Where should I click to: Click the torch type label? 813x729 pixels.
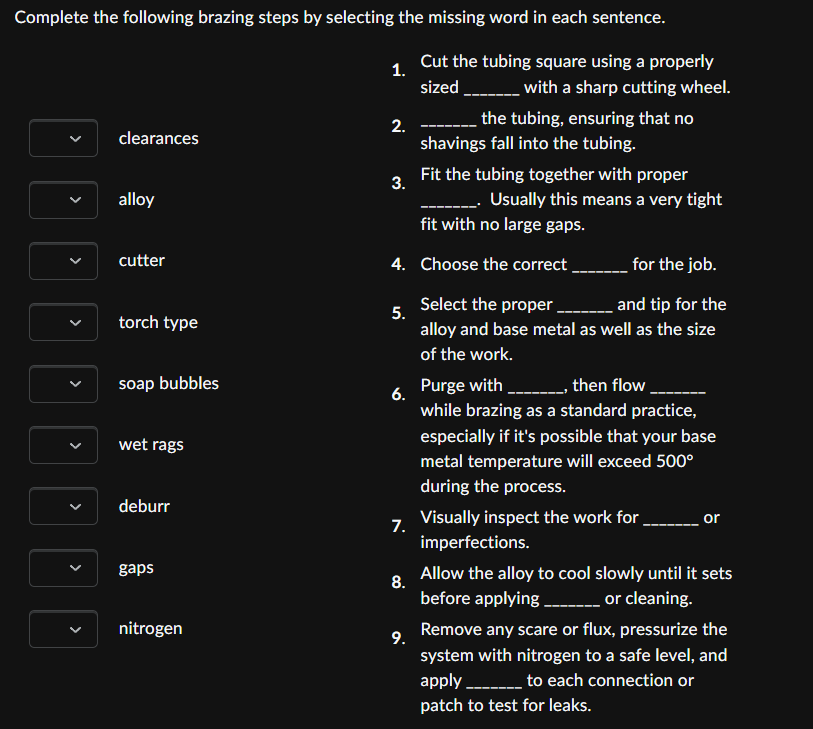tap(157, 322)
